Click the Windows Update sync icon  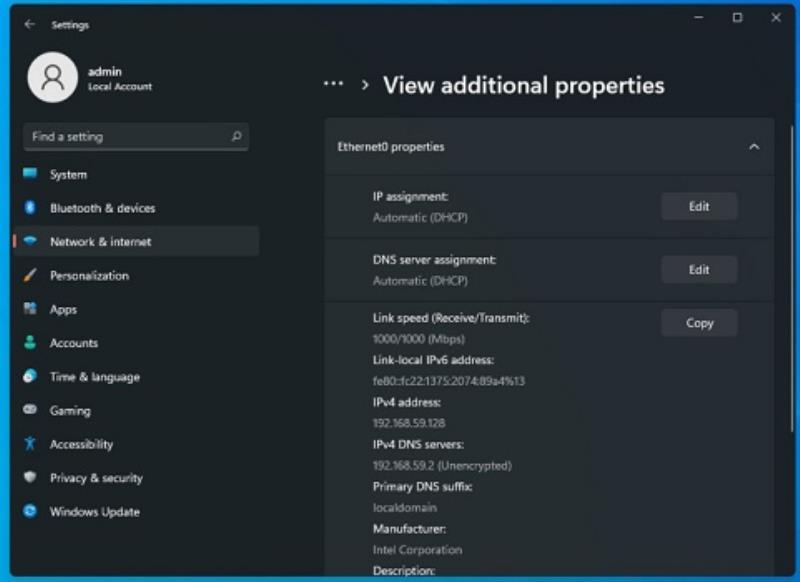[30, 511]
